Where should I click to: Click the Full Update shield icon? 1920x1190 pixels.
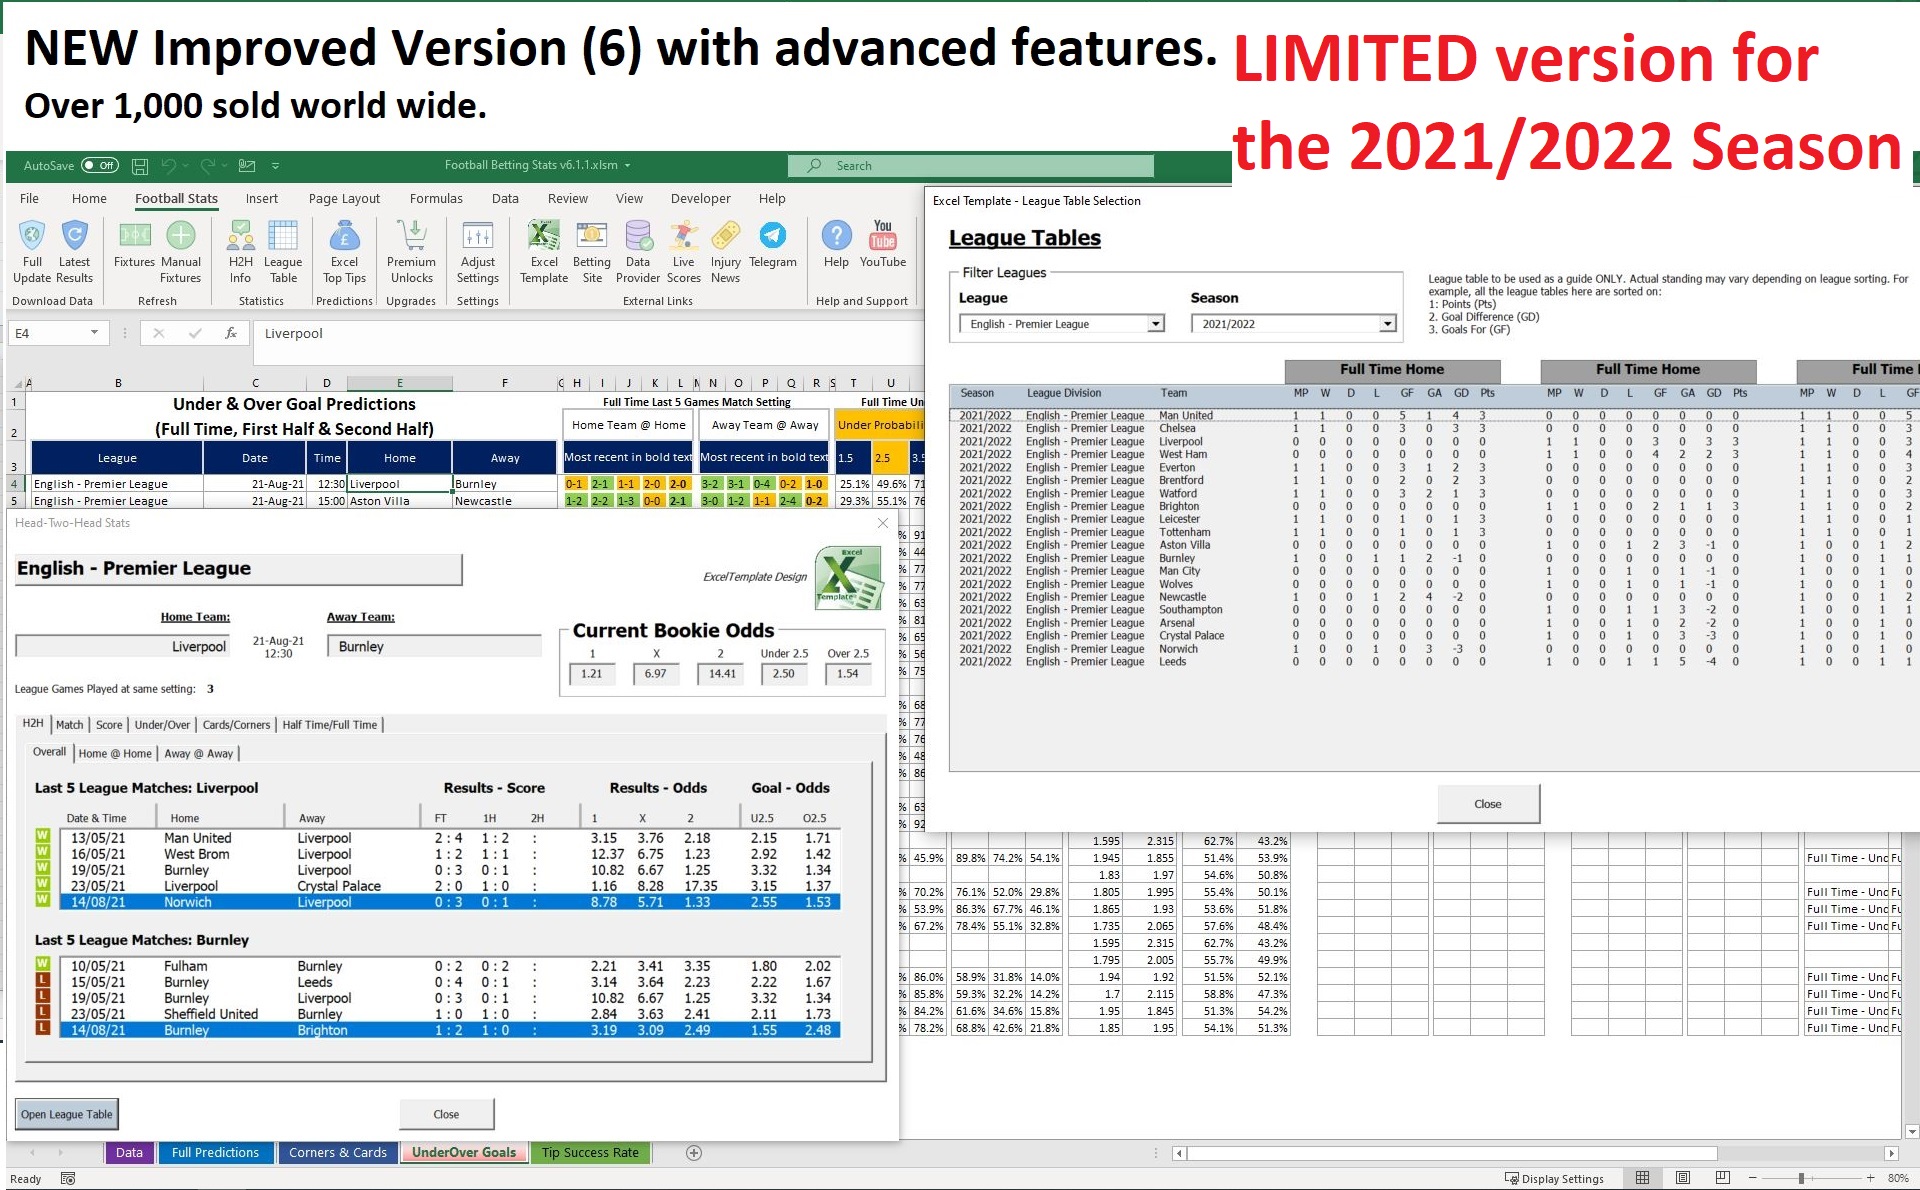point(32,237)
